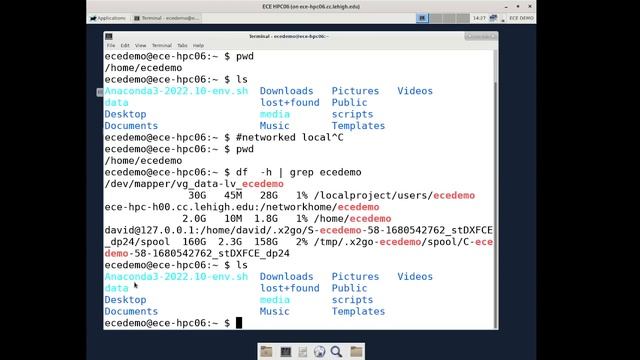The image size is (640, 360).
Task: Click "Anaconda3-2022.10-env.sh" in the first ls output
Action: pyautogui.click(x=176, y=91)
